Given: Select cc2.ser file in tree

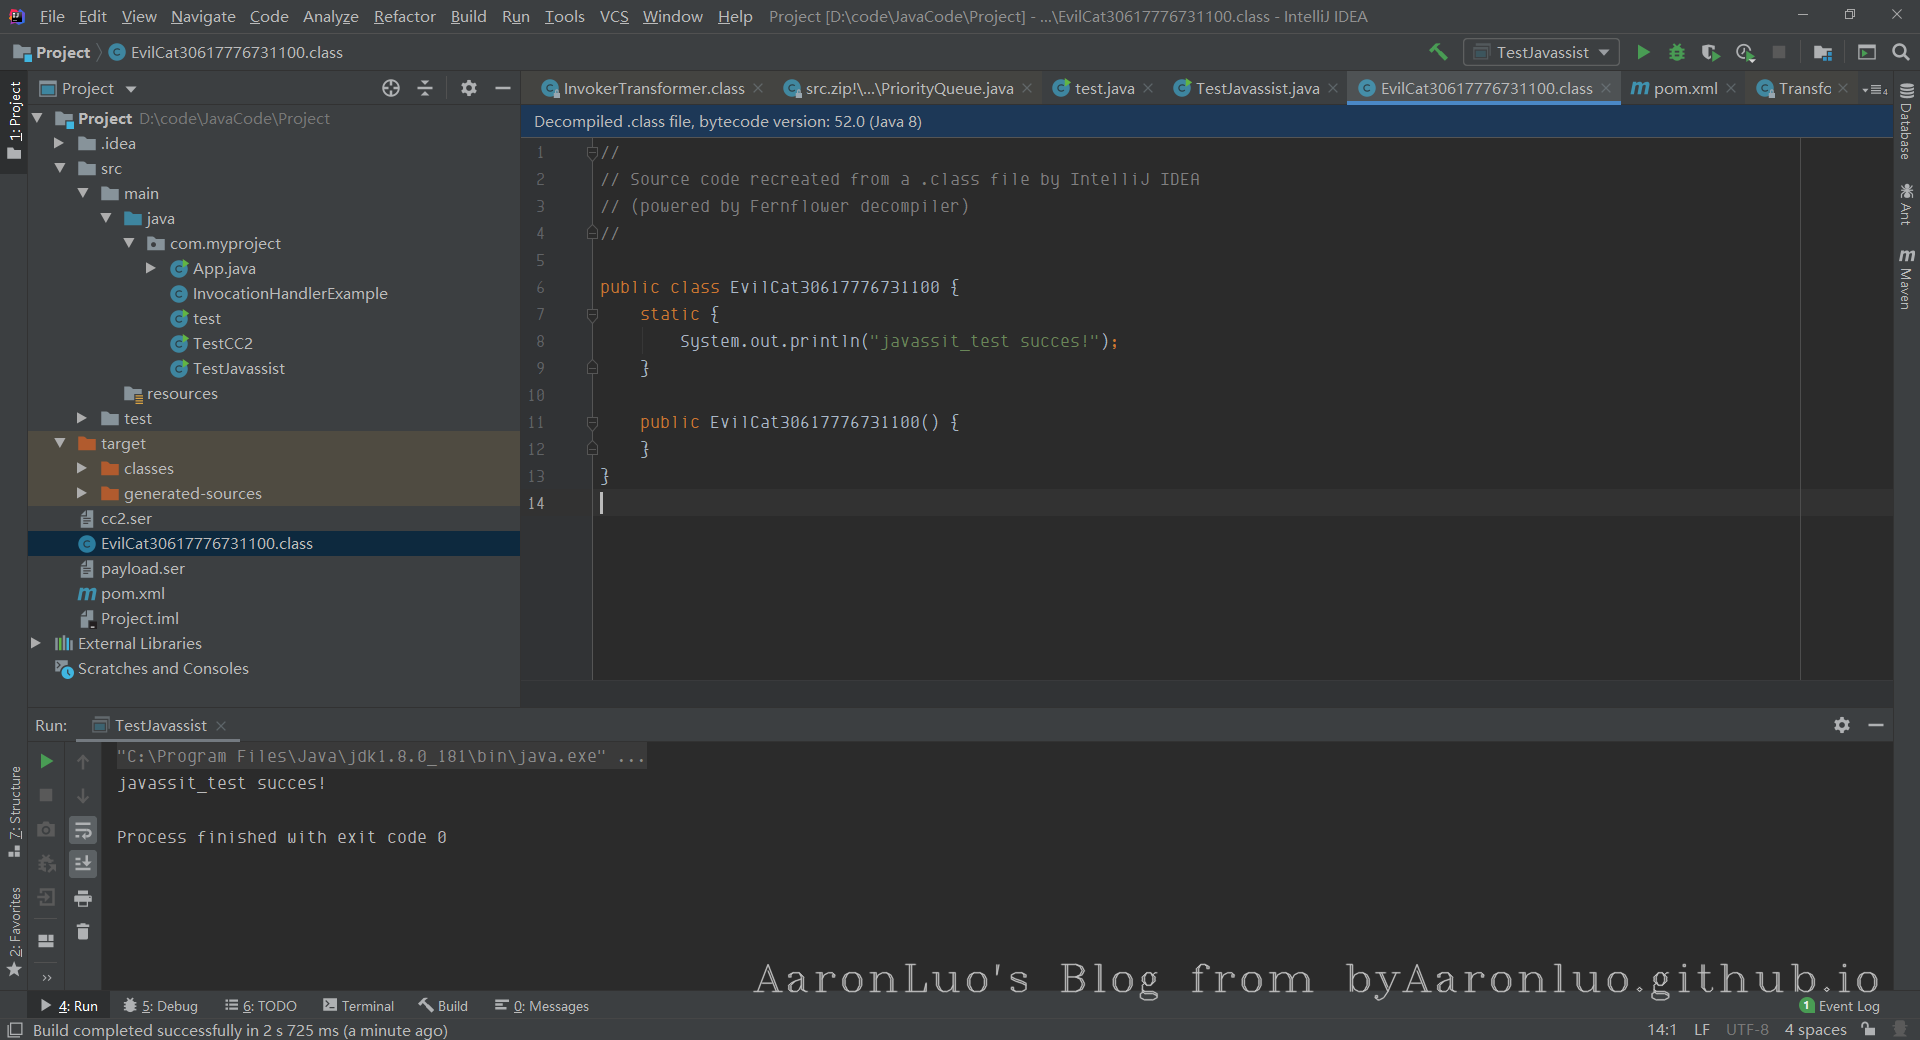Looking at the screenshot, I should [x=126, y=518].
